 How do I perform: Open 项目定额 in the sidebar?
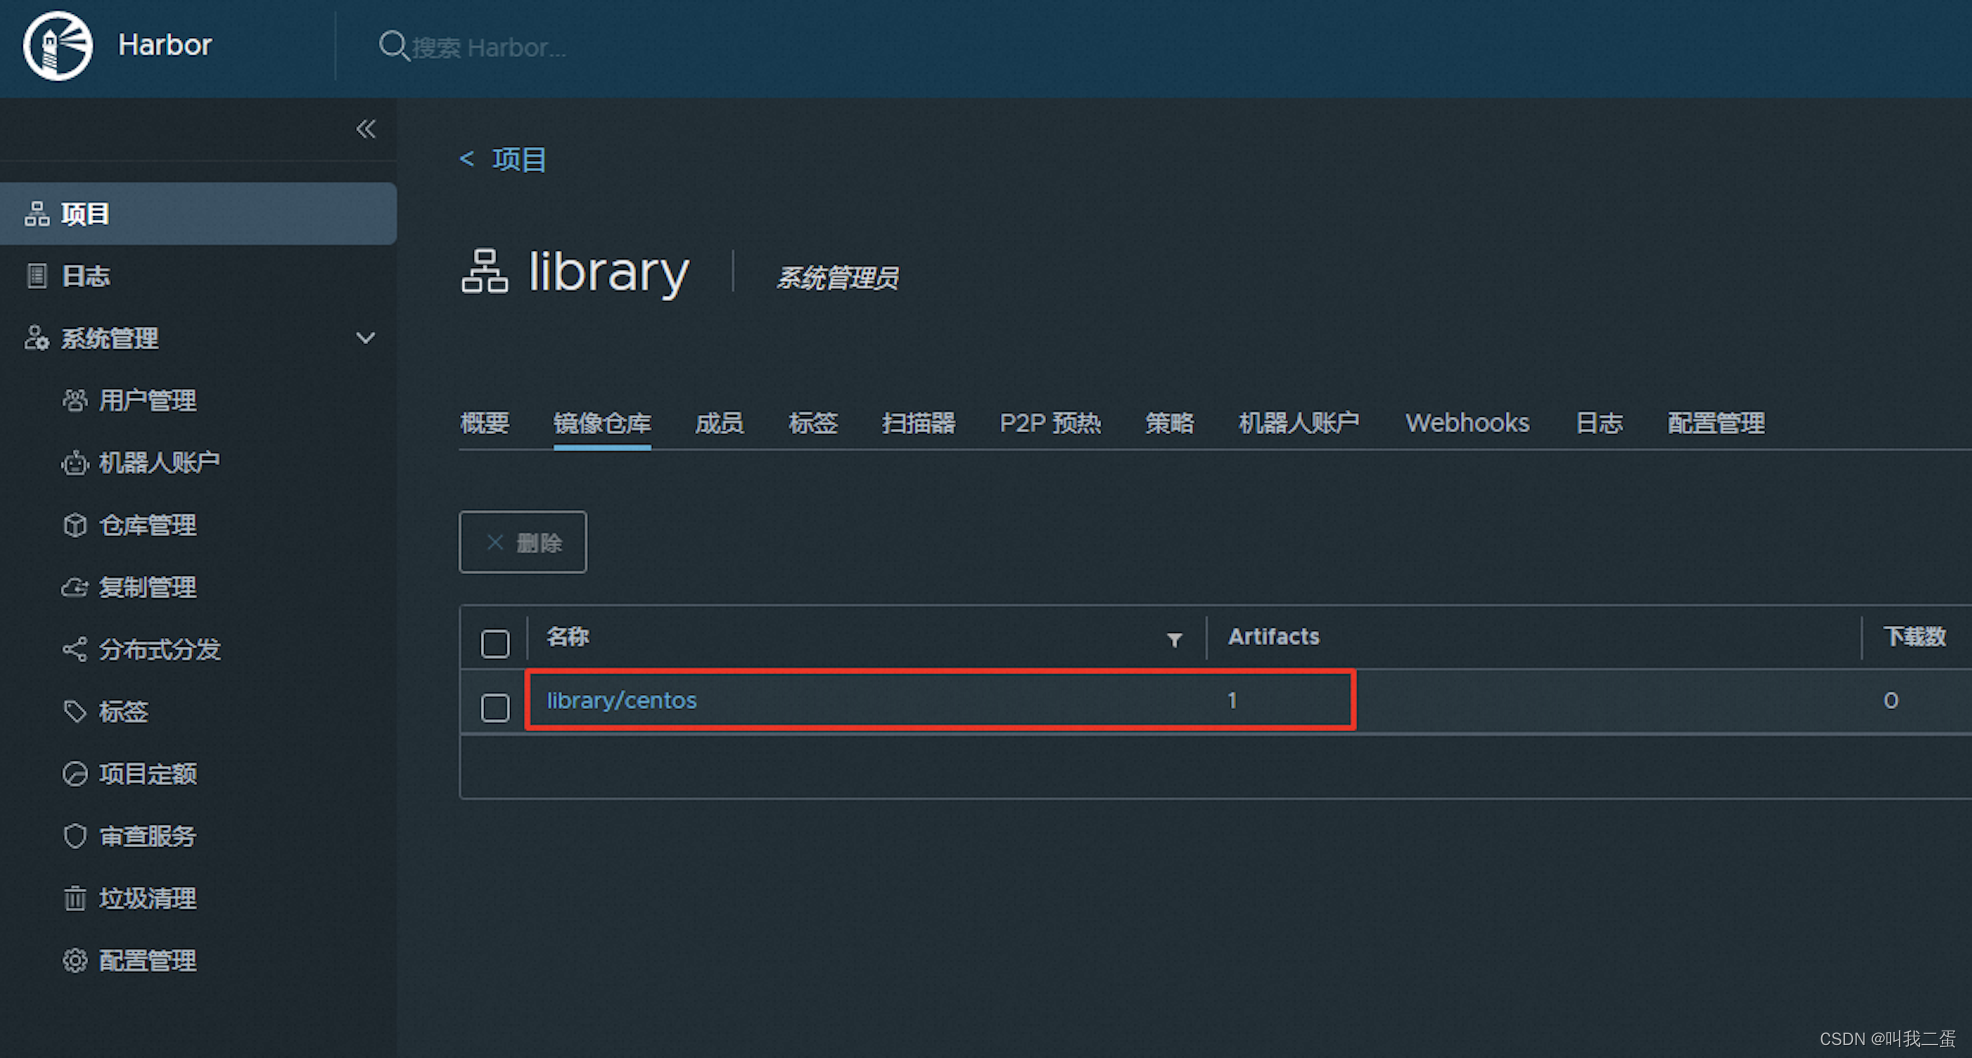tap(148, 774)
